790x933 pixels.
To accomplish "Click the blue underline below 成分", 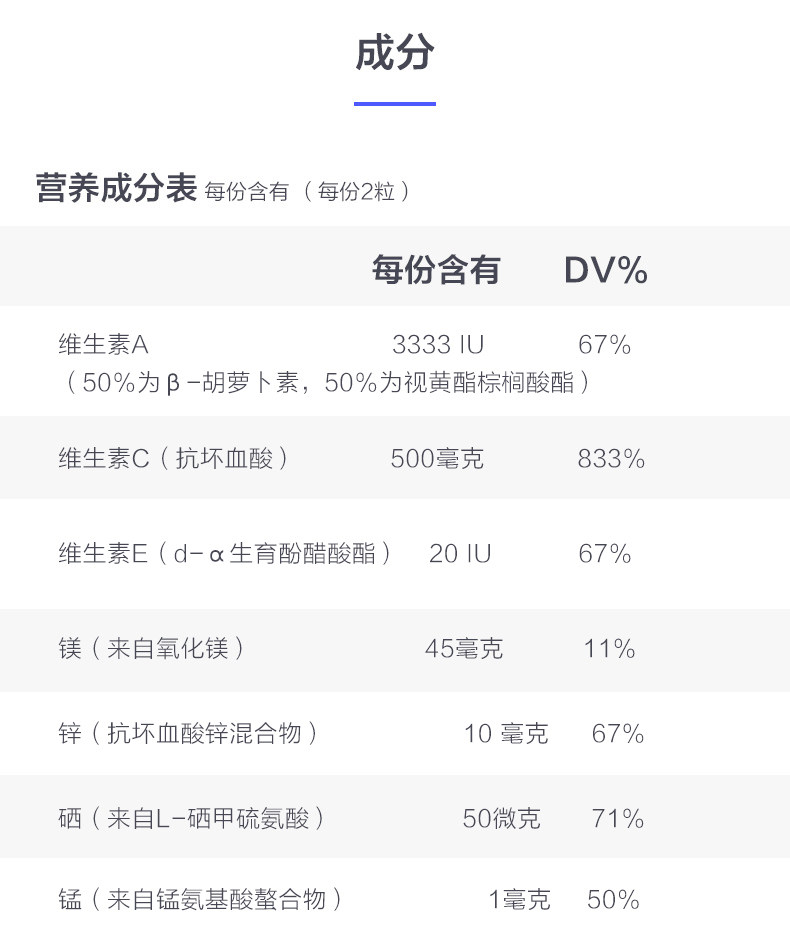I will click(x=394, y=103).
